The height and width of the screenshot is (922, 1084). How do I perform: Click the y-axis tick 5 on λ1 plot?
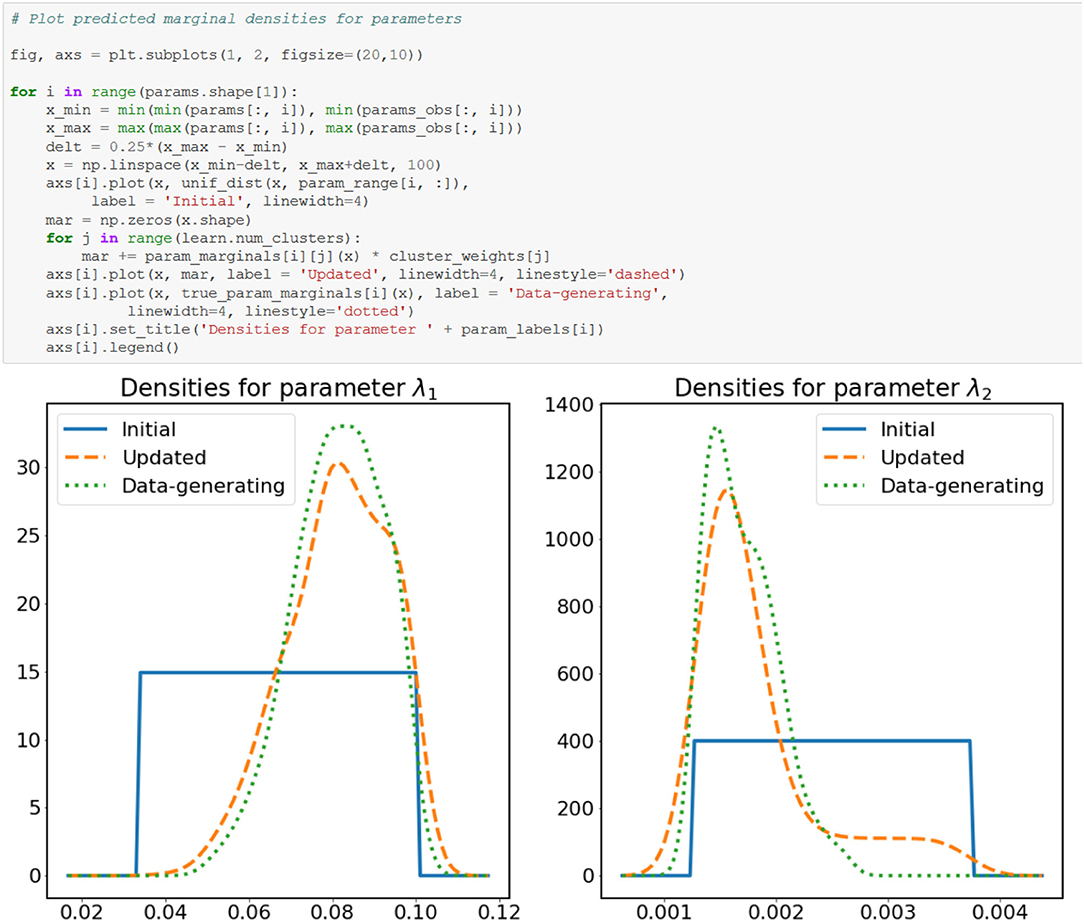coord(35,808)
